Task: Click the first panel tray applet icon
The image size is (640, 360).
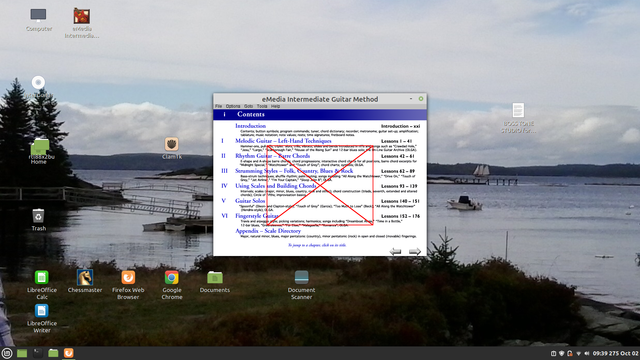Action: point(553,353)
